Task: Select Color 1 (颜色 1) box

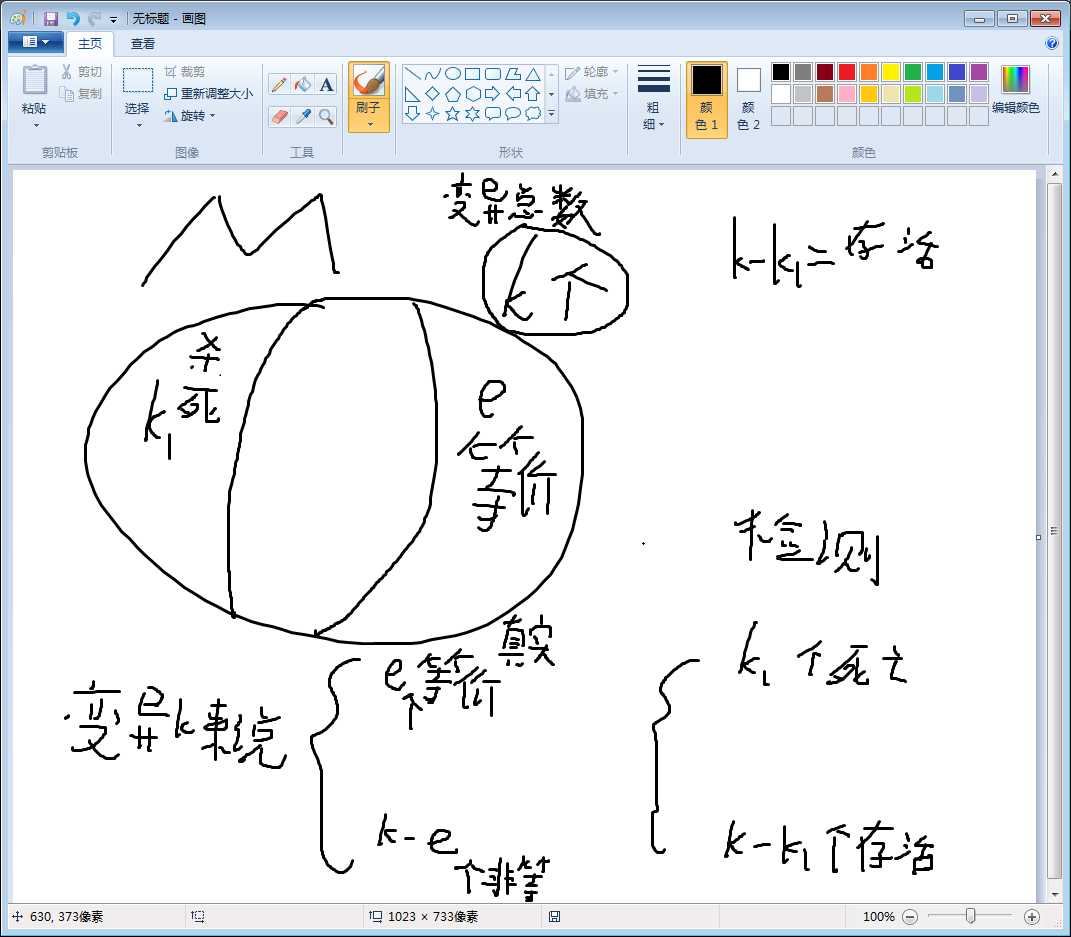Action: [706, 98]
